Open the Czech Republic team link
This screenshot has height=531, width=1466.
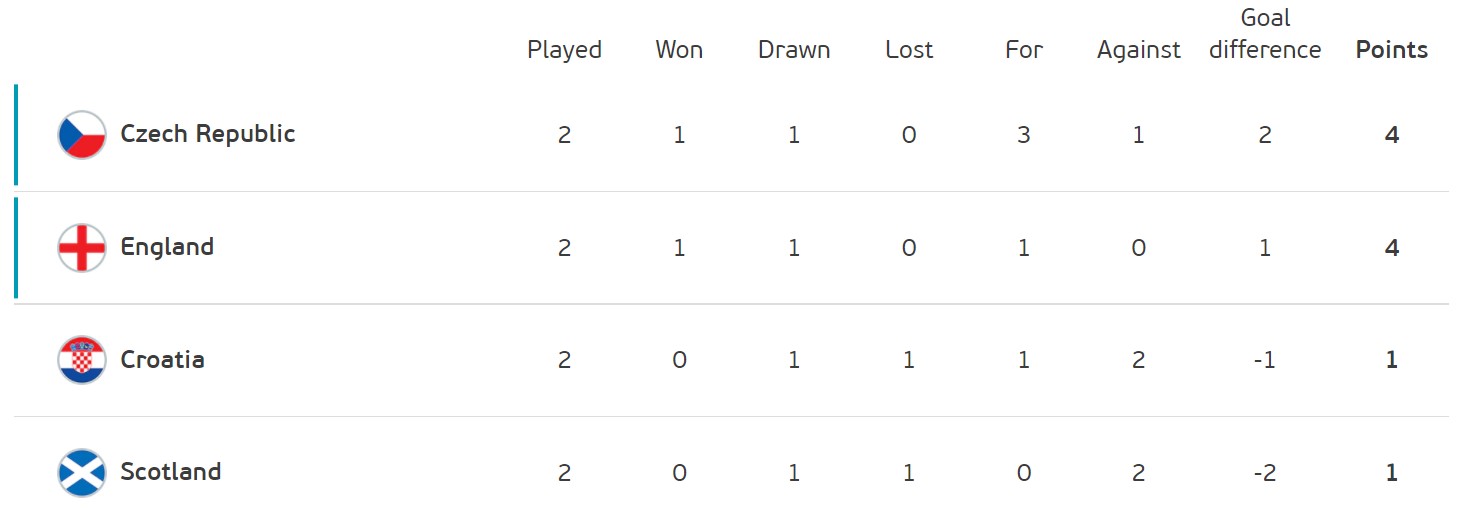point(208,134)
